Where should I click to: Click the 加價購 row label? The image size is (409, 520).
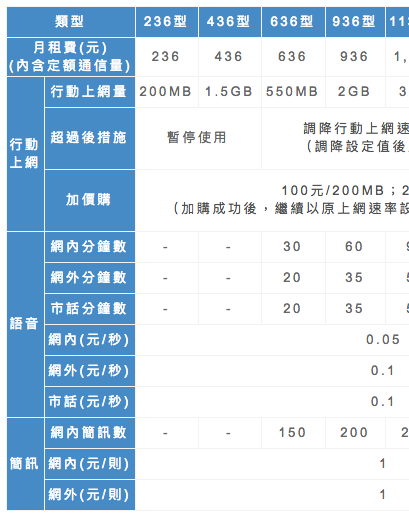pos(90,200)
